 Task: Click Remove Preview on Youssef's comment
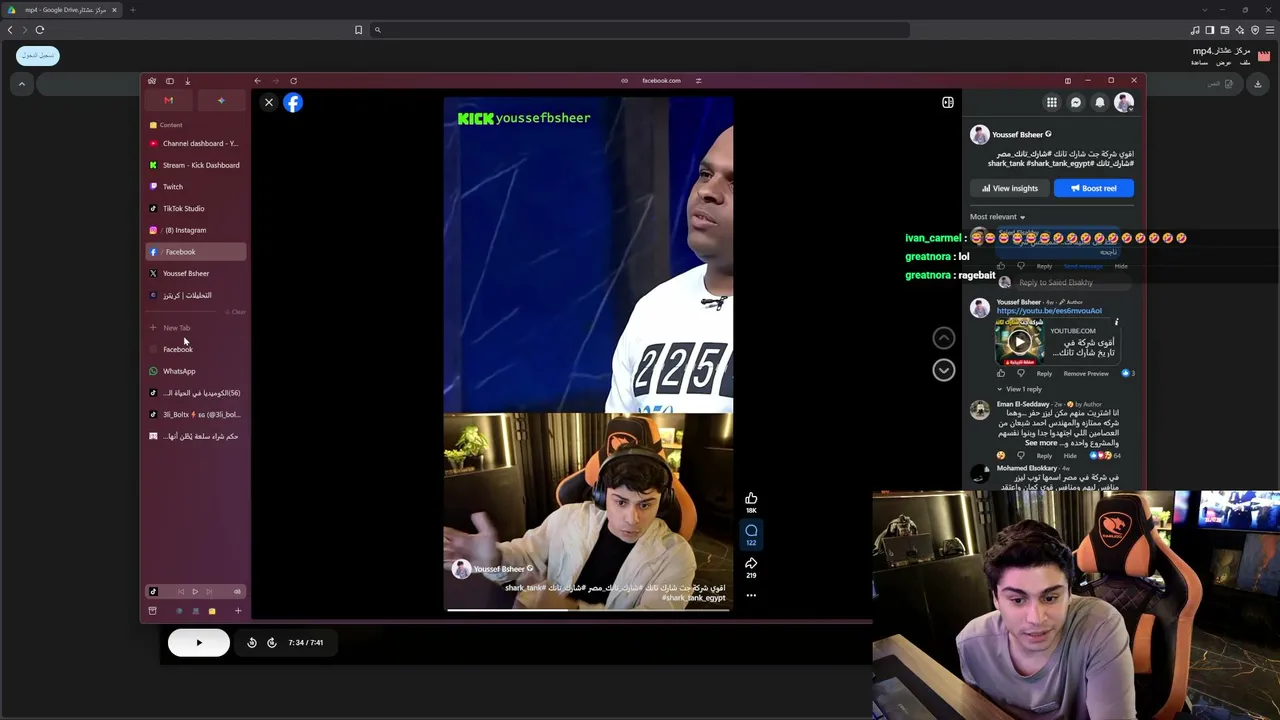click(1086, 373)
